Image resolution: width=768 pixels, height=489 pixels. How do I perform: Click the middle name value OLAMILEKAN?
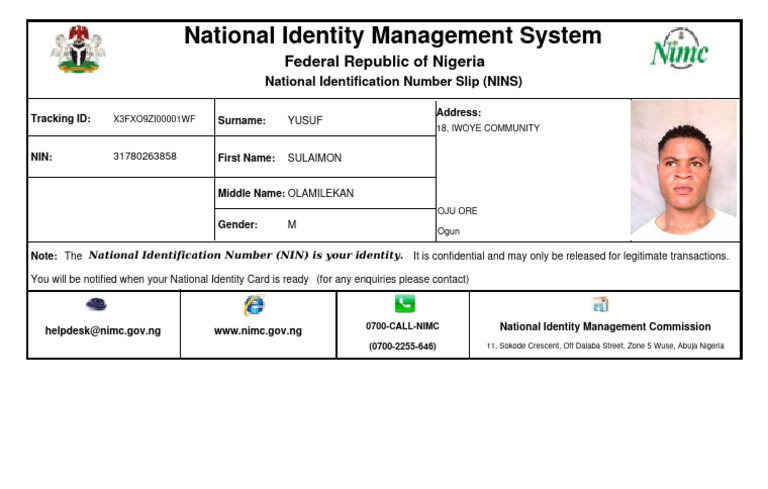click(320, 193)
